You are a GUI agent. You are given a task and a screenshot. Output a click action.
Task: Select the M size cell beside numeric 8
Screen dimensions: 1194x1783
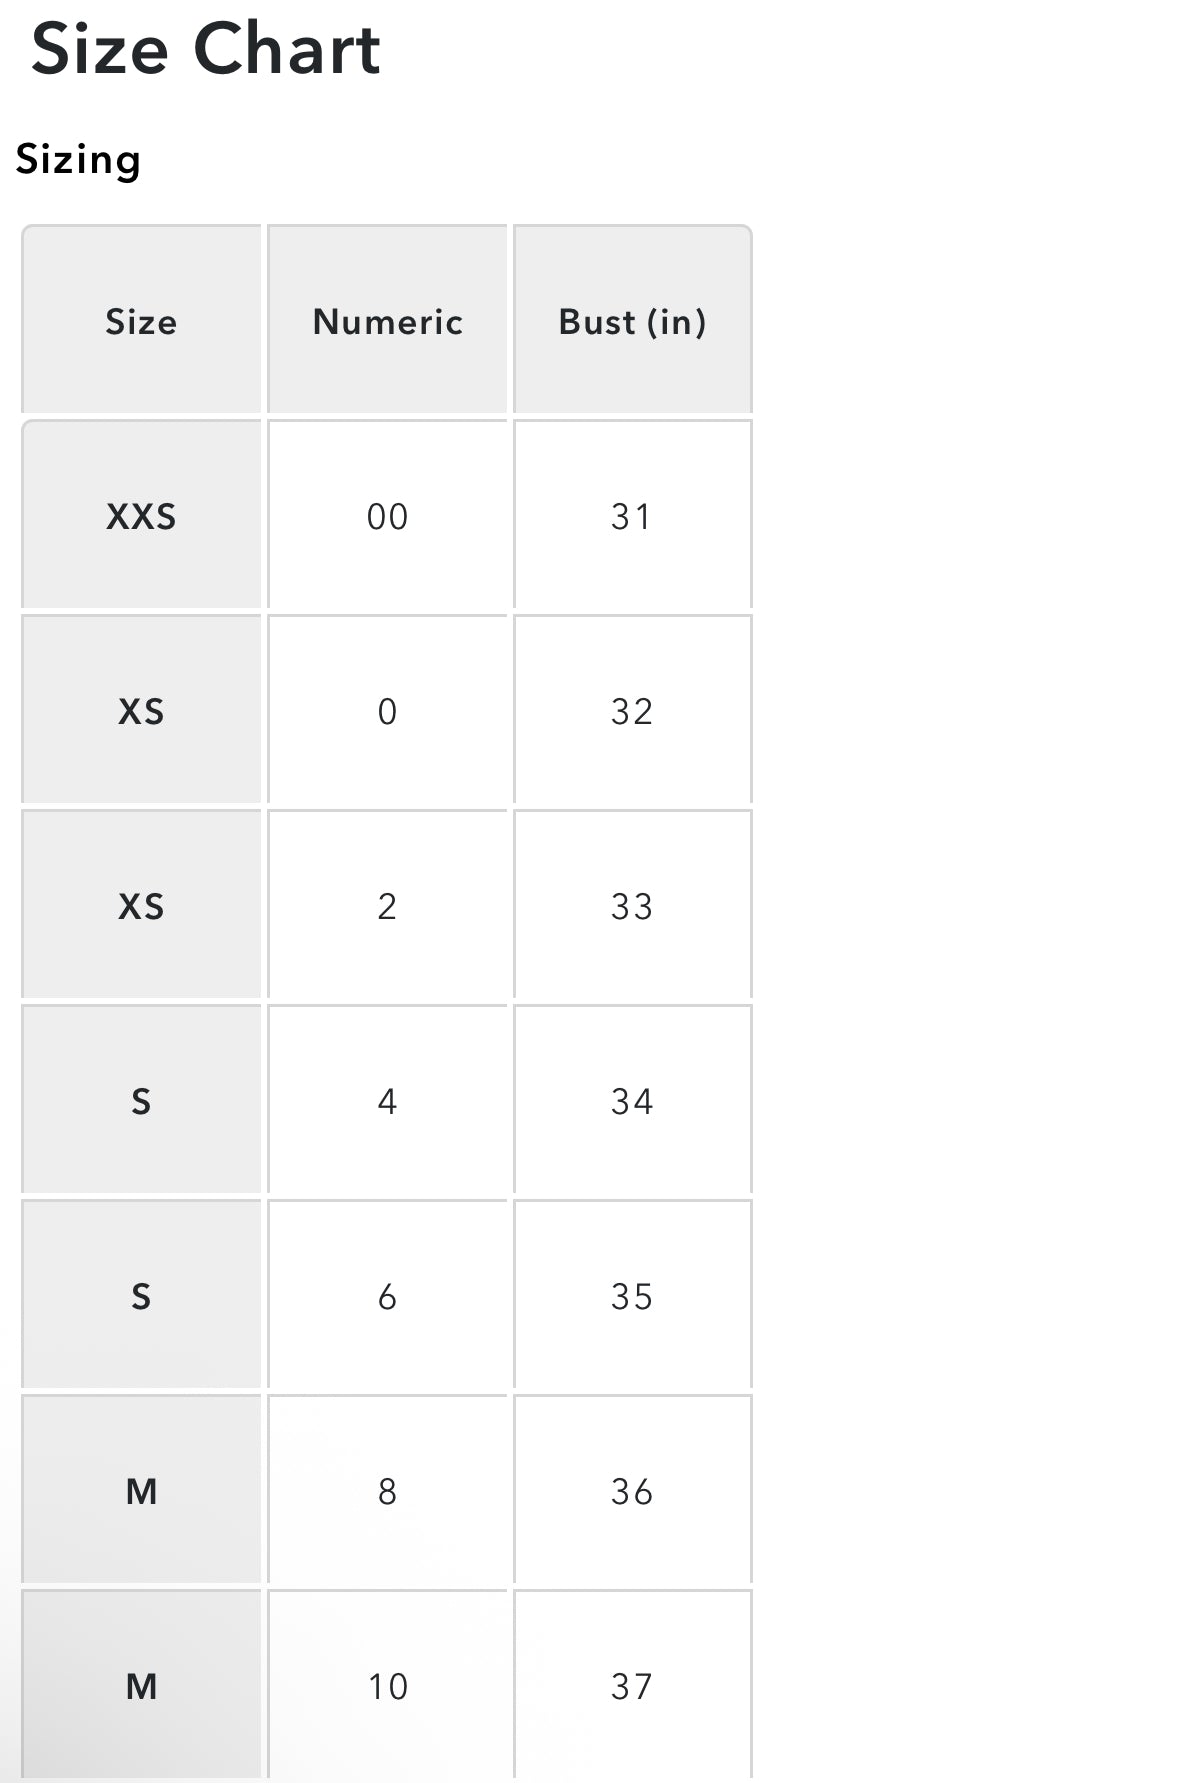click(141, 1490)
